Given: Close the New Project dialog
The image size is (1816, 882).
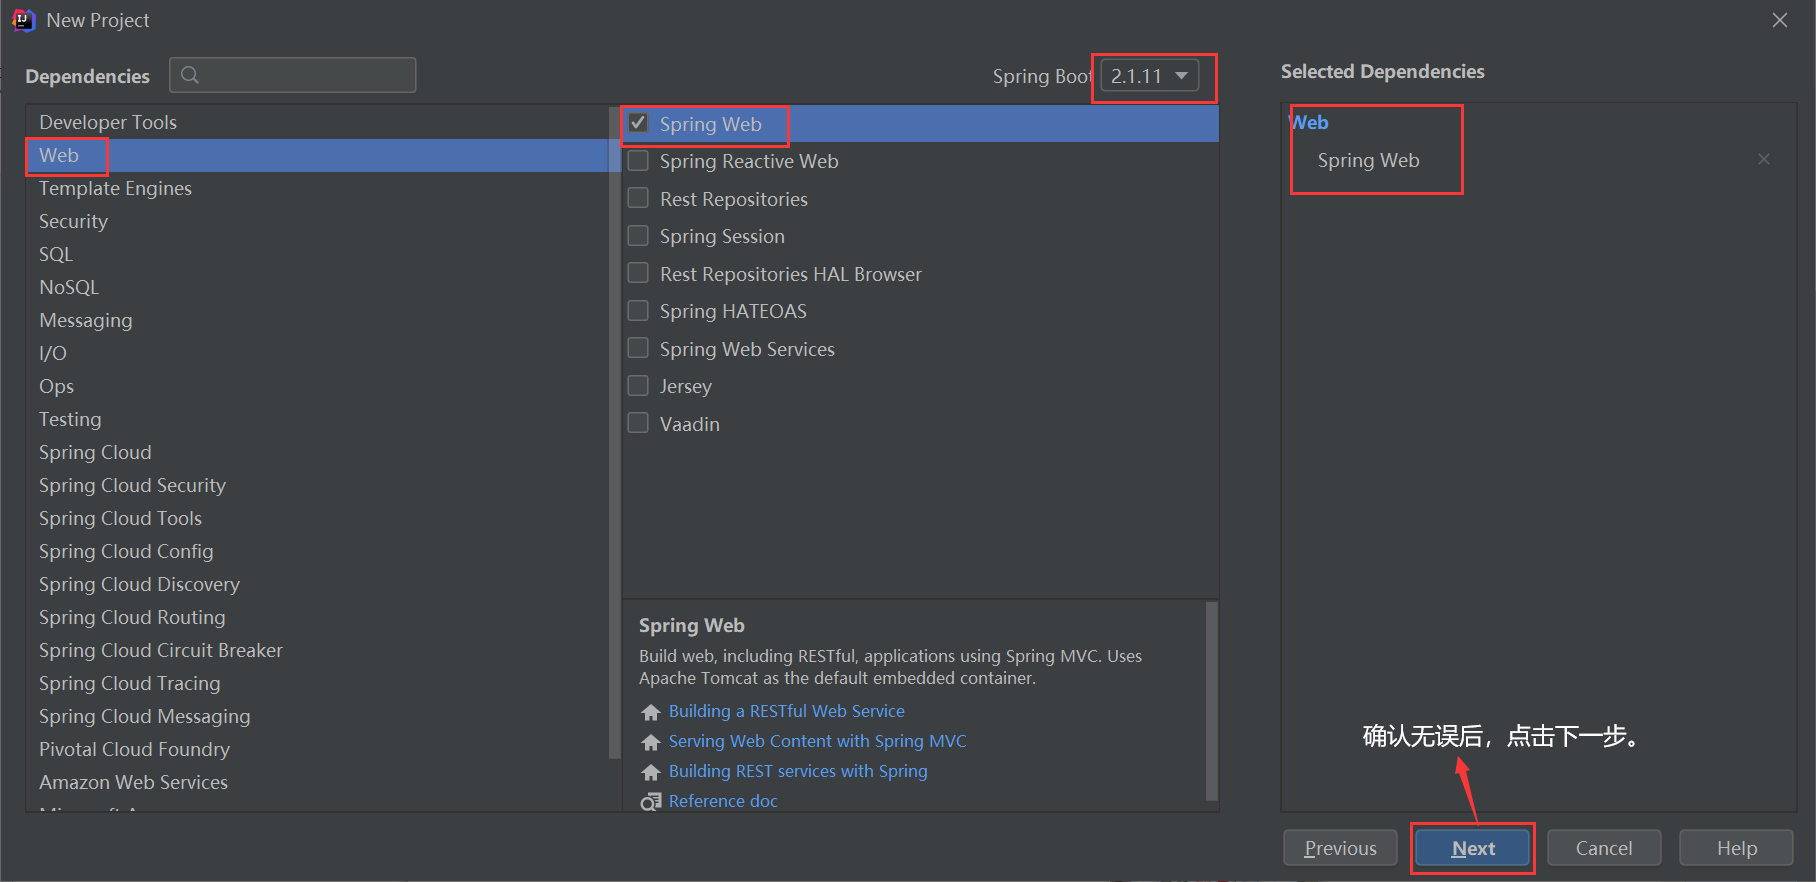Looking at the screenshot, I should tap(1780, 20).
